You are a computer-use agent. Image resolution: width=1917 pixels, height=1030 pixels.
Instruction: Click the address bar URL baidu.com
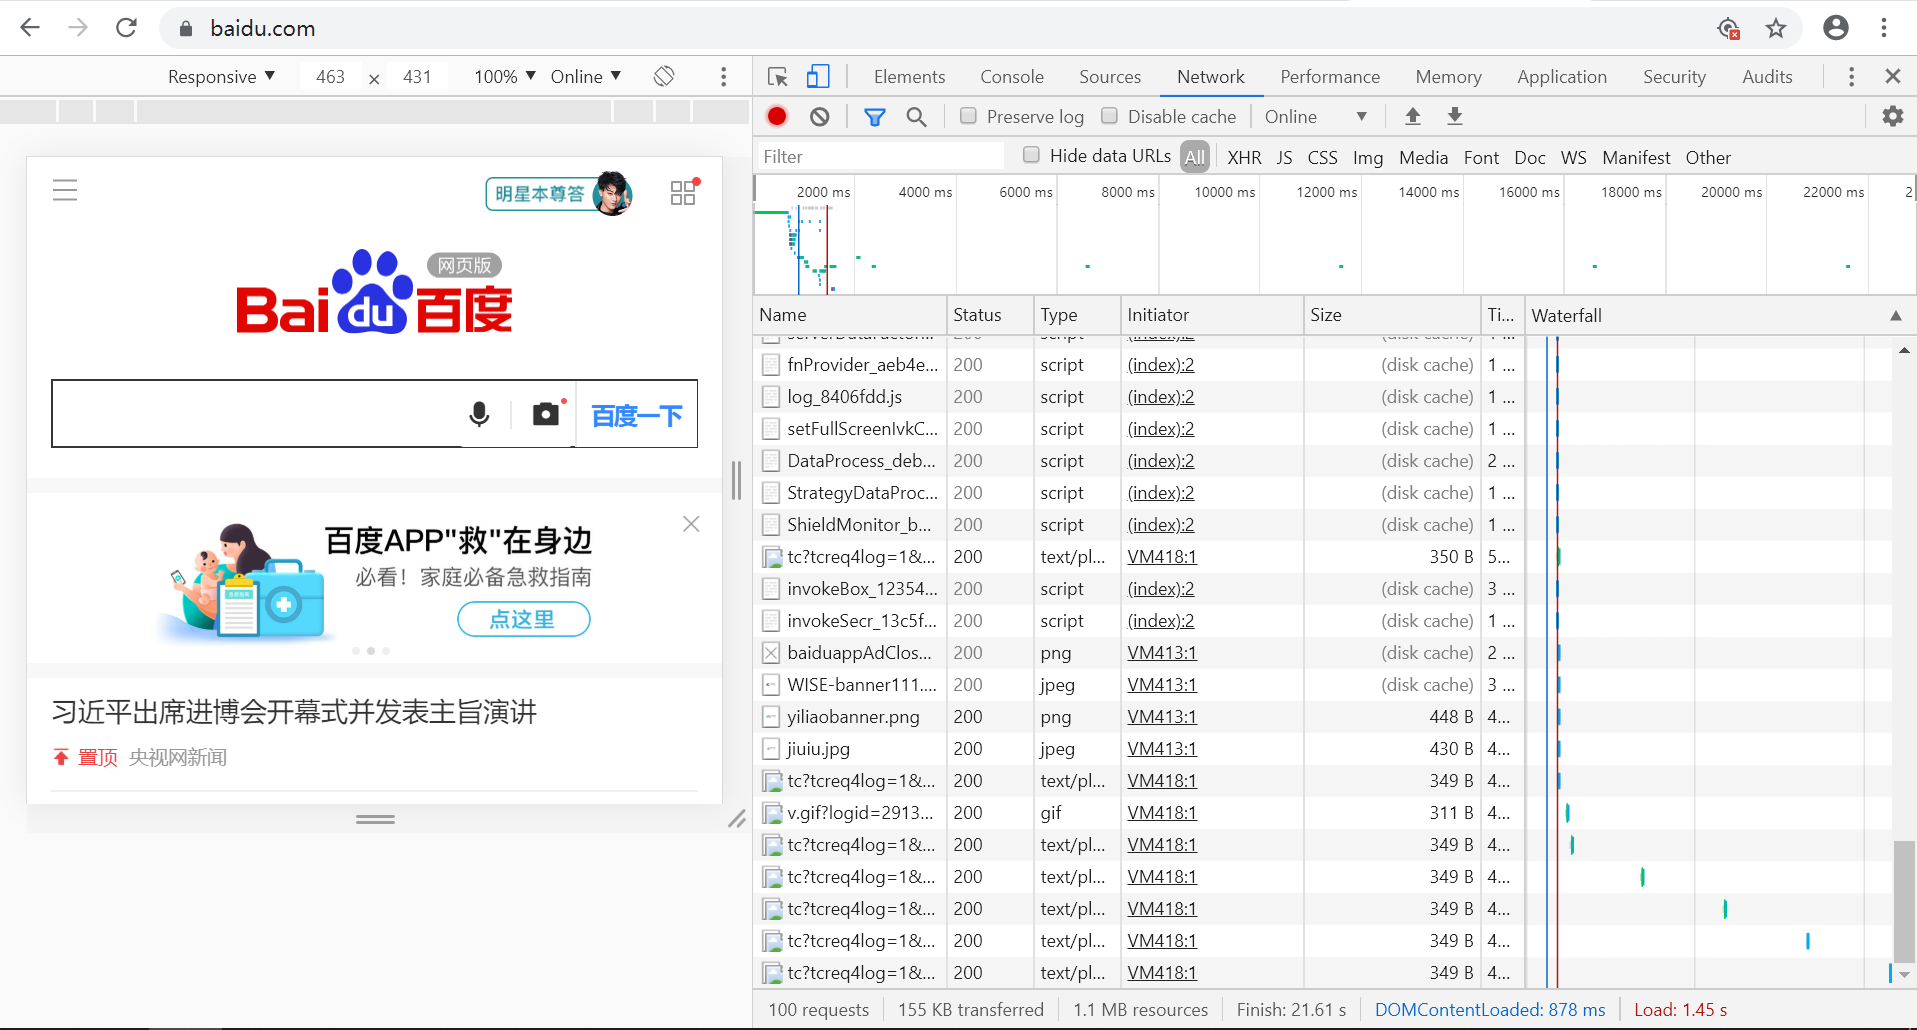pos(263,28)
